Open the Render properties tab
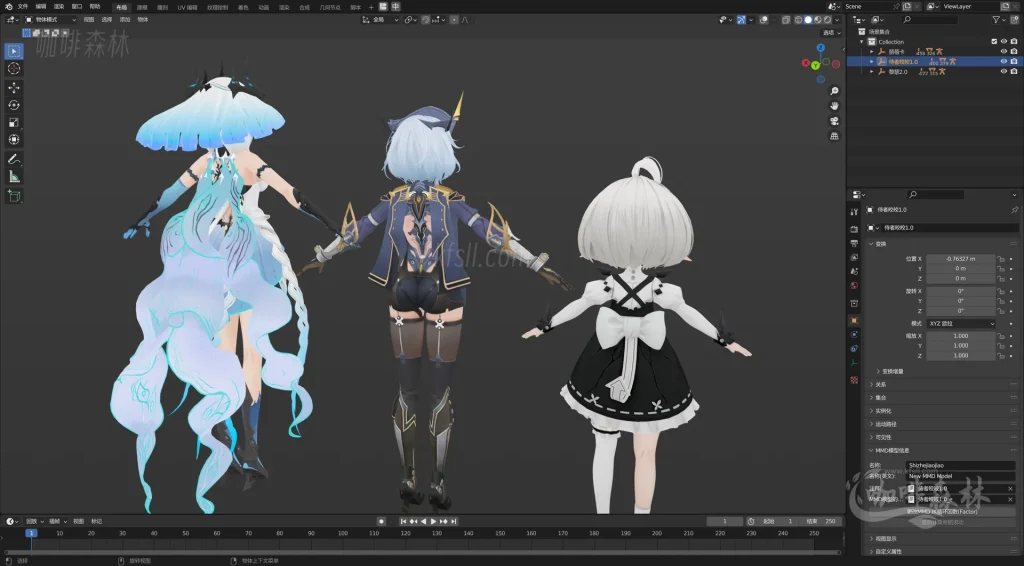1024x566 pixels. (x=854, y=229)
